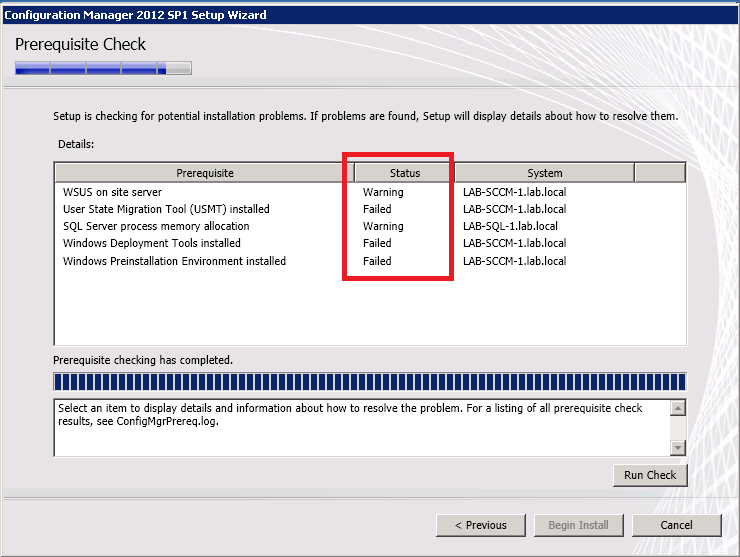Click the prerequisite check progress bar
Viewport: 740px width, 557px height.
[370, 382]
